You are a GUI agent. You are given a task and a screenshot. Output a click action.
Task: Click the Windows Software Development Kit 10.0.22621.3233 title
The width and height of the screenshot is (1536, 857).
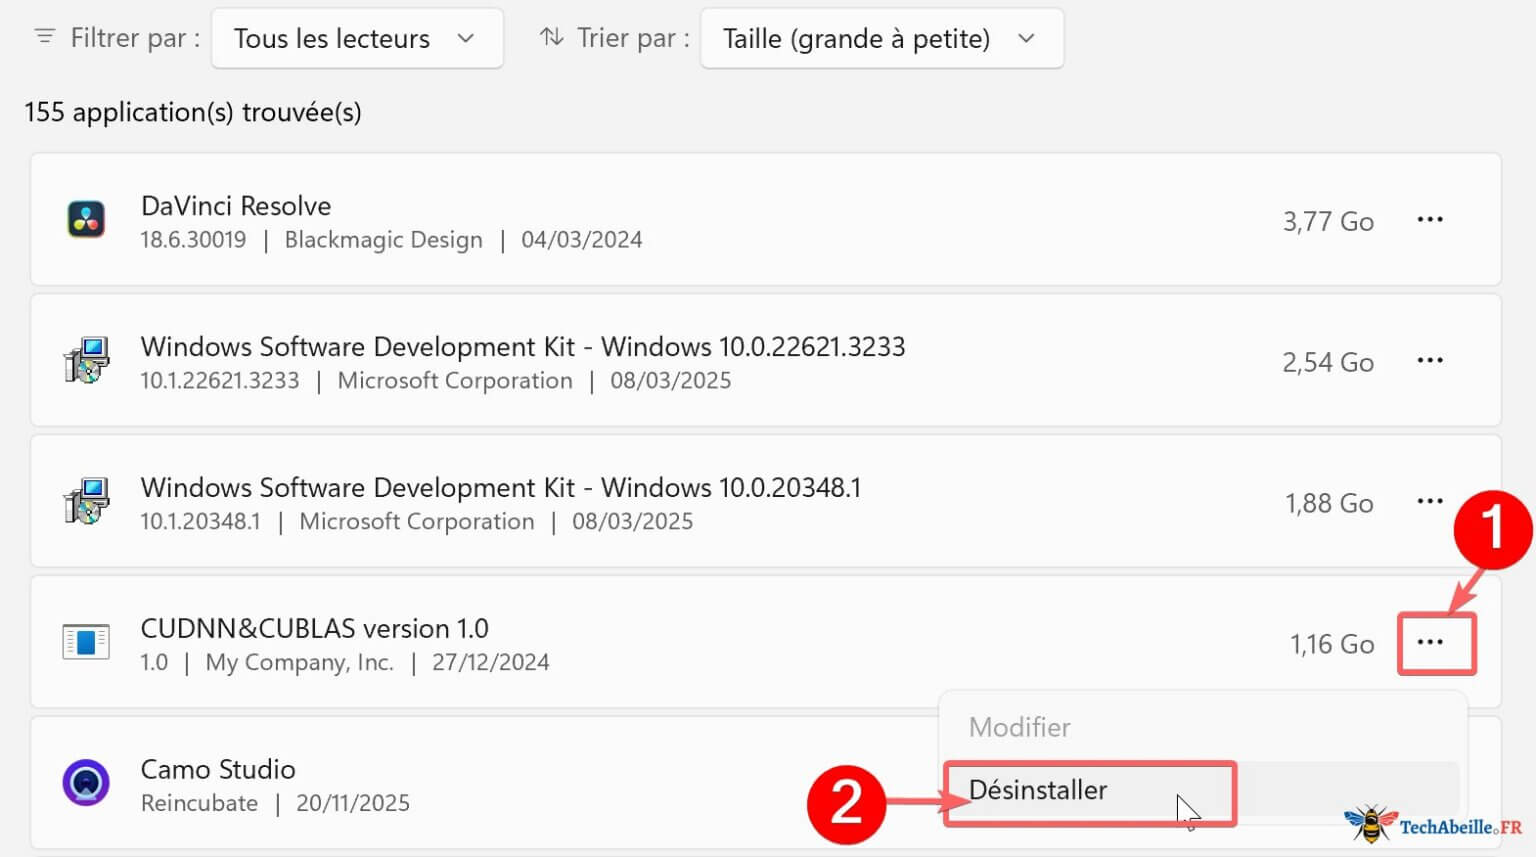(523, 346)
